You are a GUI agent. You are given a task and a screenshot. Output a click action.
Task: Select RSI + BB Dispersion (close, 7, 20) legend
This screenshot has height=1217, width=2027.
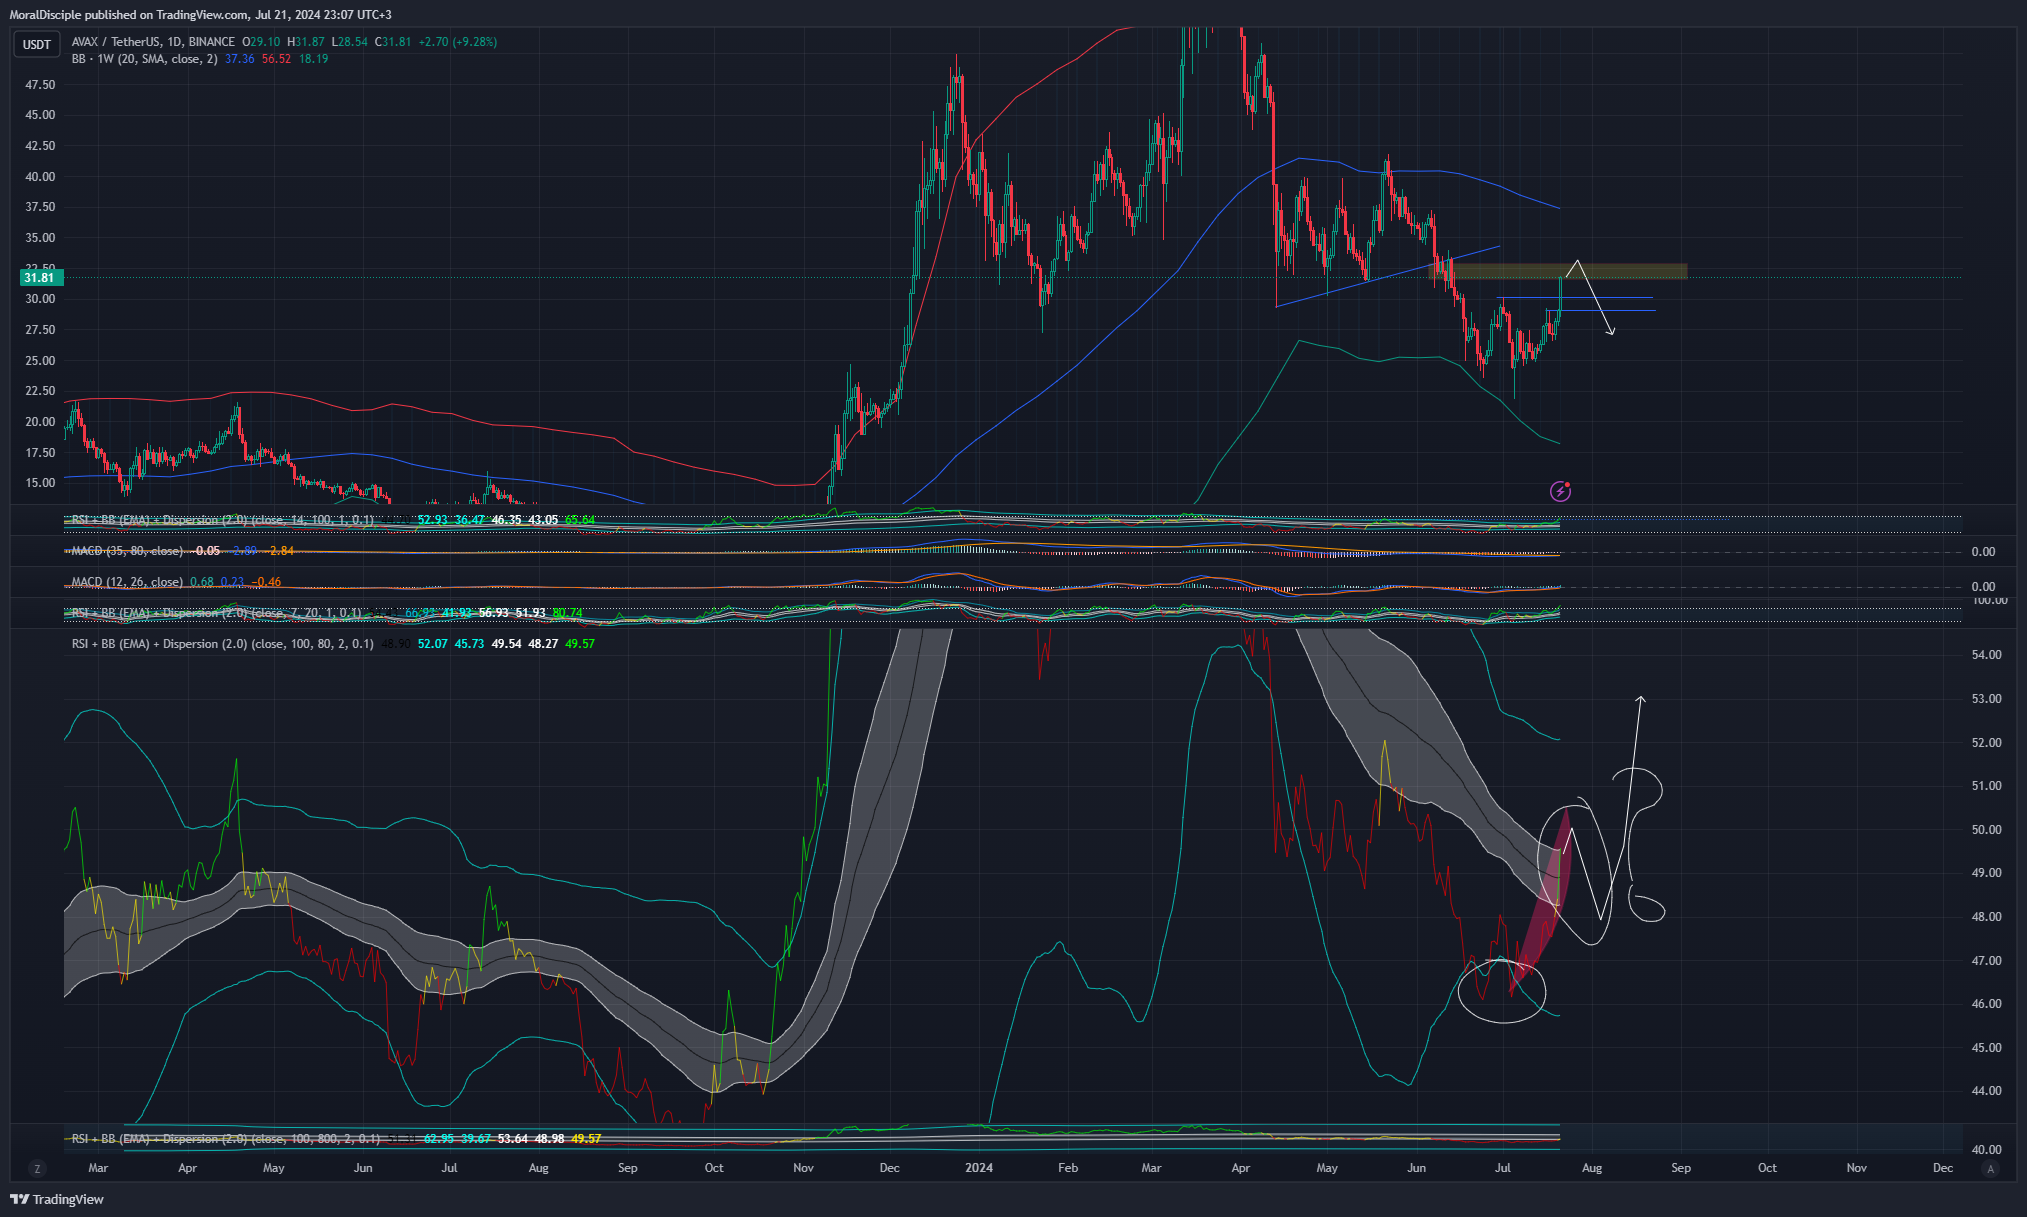[x=217, y=613]
